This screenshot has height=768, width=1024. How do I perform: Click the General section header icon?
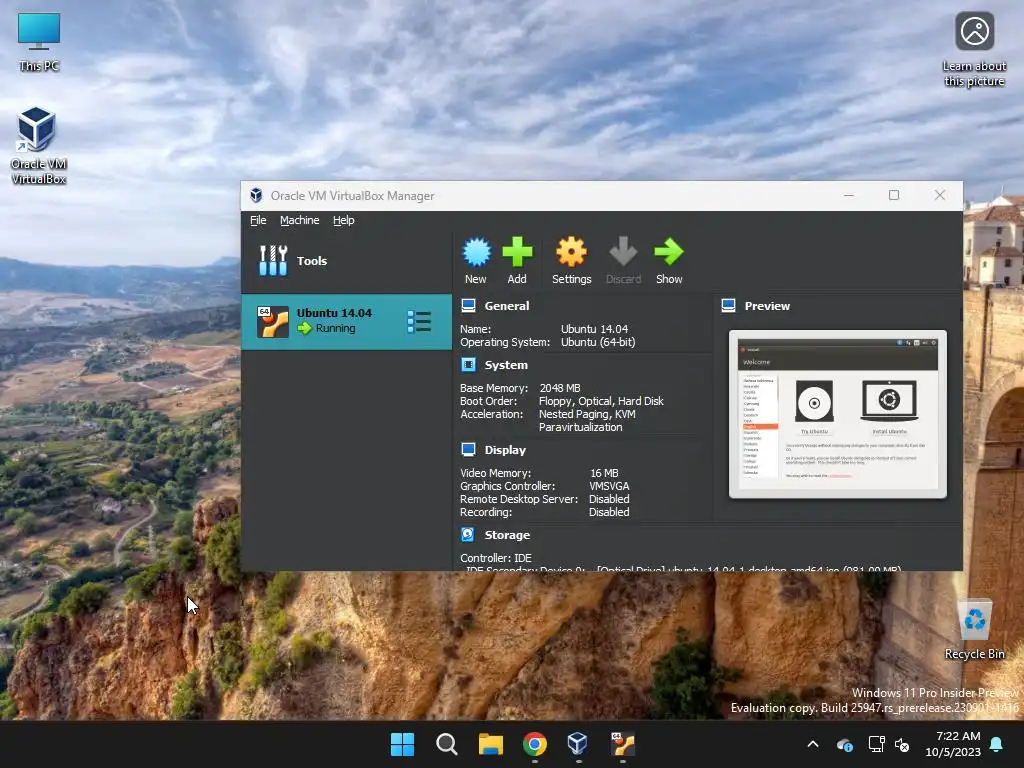pyautogui.click(x=468, y=306)
